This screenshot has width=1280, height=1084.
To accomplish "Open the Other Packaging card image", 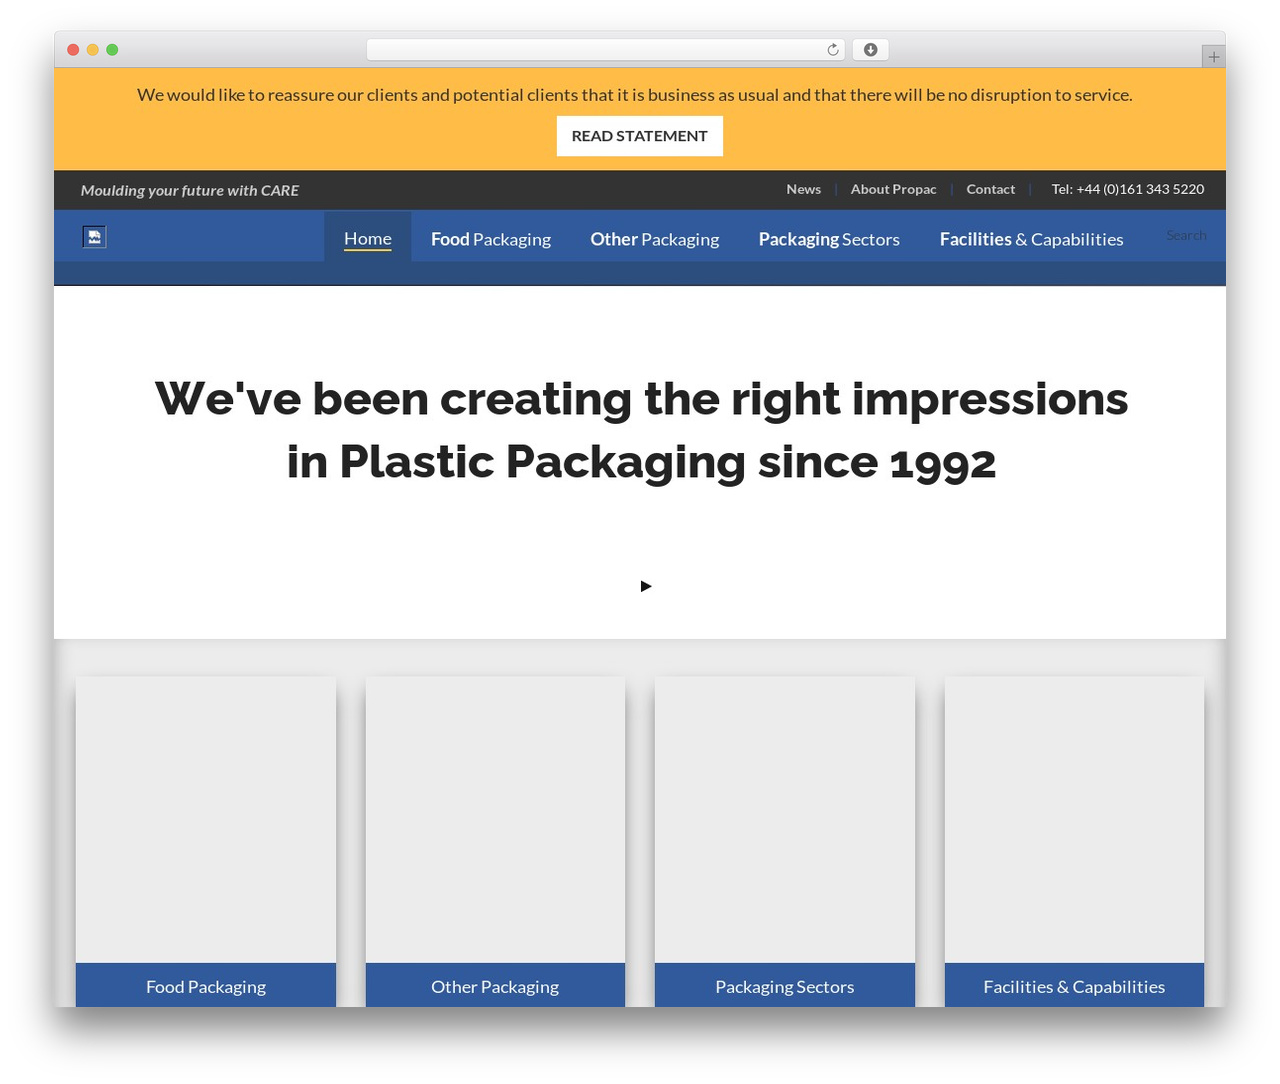I will click(495, 820).
